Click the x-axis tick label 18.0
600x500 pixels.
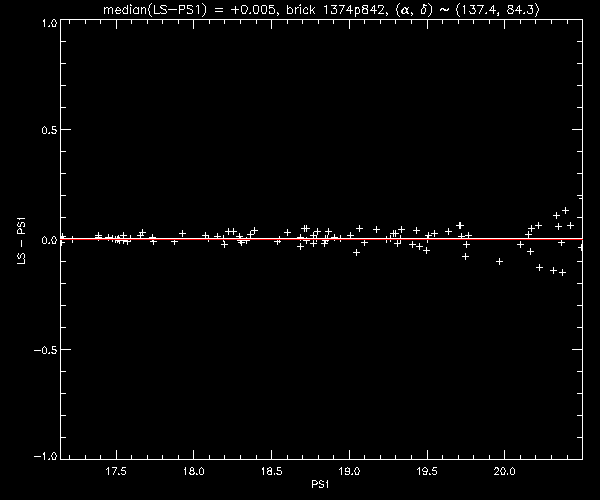point(194,471)
